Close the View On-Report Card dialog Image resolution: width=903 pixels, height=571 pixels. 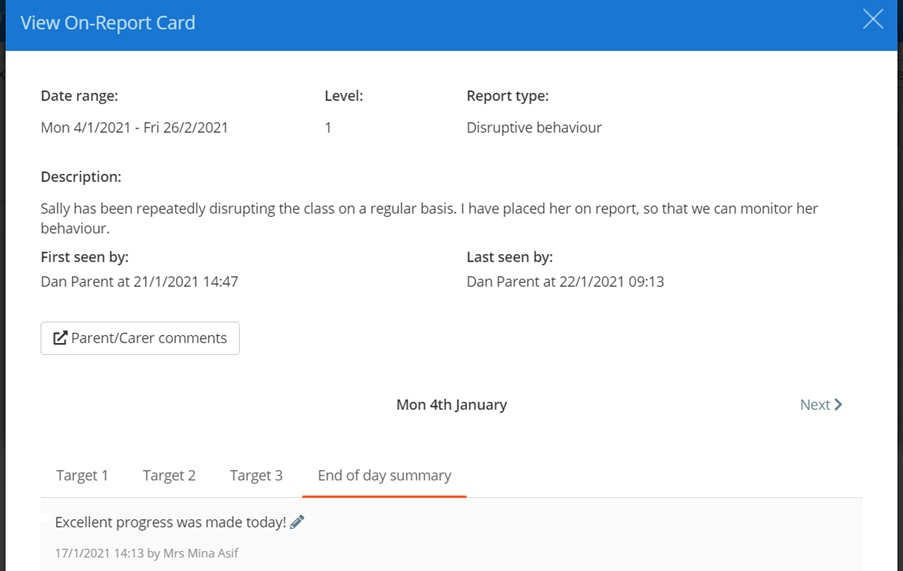click(x=872, y=19)
